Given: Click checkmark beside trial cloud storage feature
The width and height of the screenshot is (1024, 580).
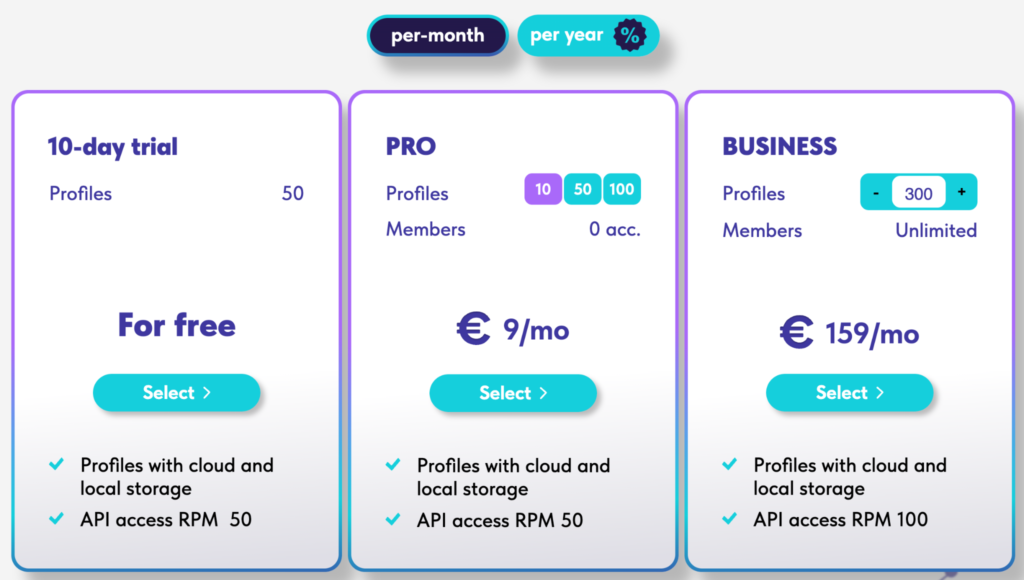Looking at the screenshot, I should pos(57,465).
